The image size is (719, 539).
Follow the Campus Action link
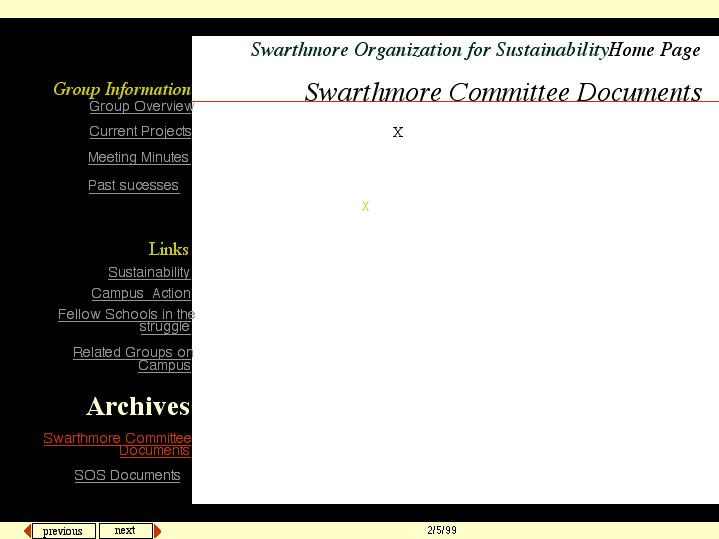[141, 293]
